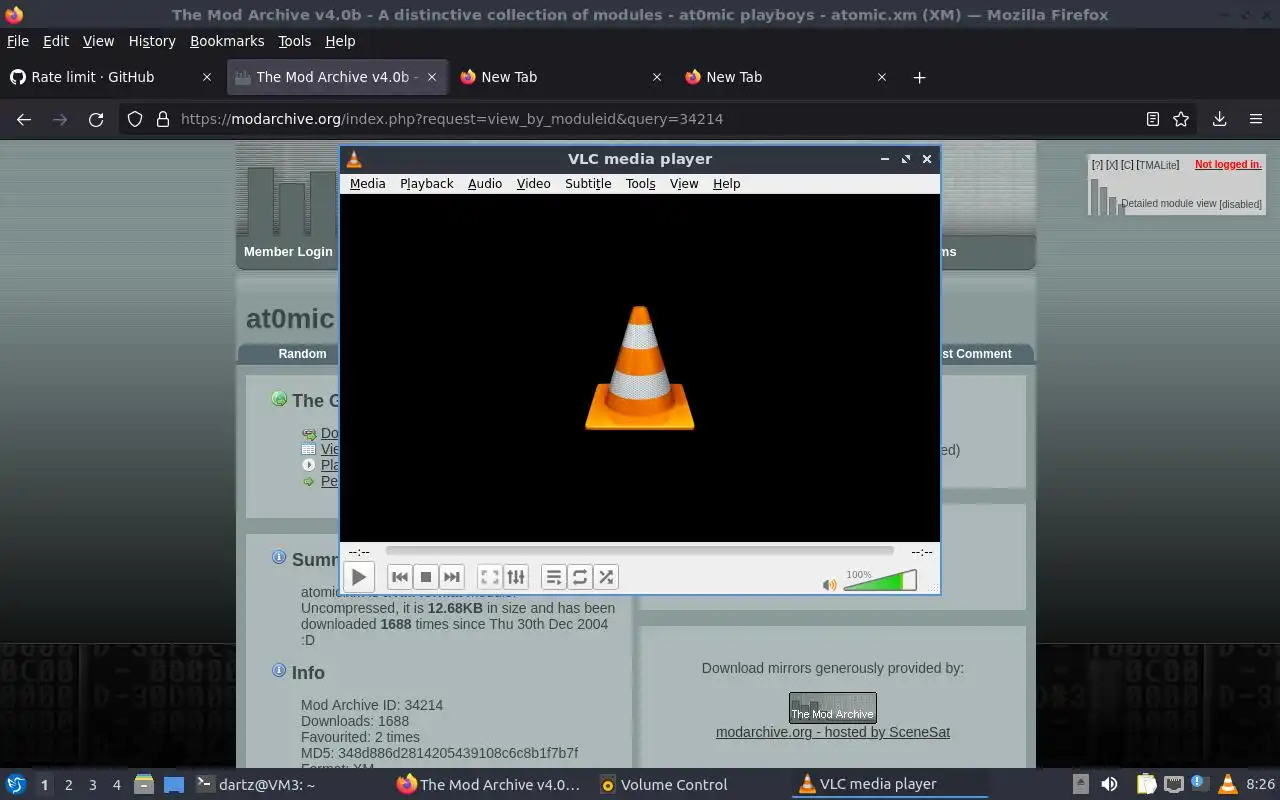Open a new Firefox tab with plus button
The image size is (1280, 800).
[919, 77]
